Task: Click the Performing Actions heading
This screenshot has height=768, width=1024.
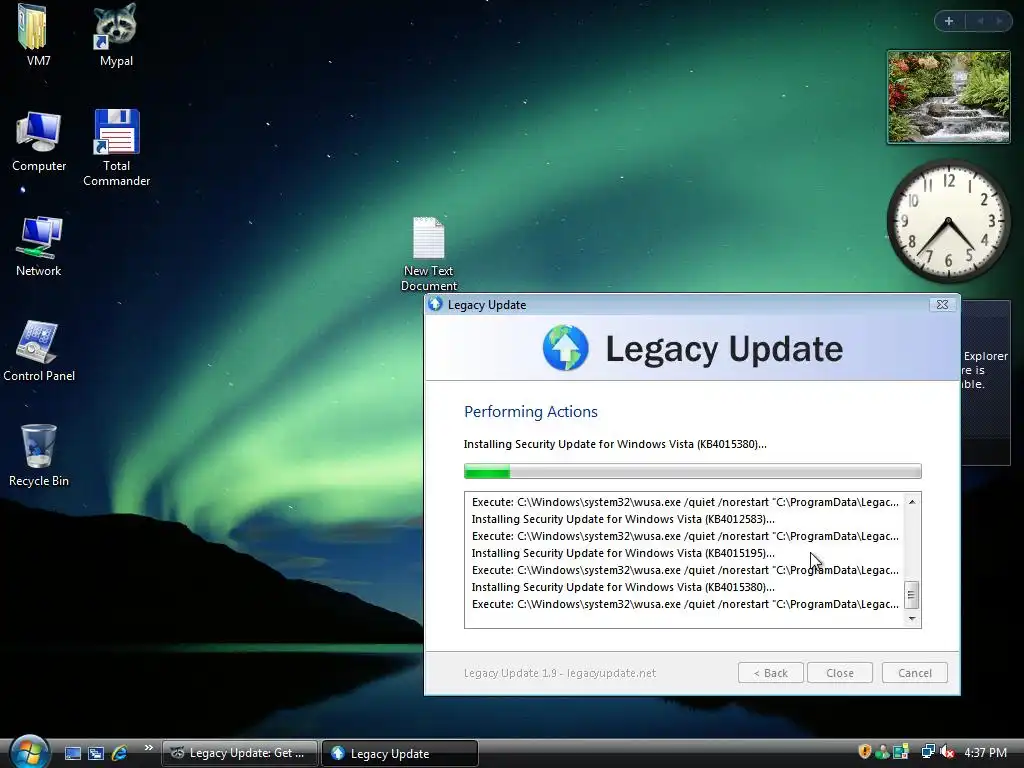Action: (530, 411)
